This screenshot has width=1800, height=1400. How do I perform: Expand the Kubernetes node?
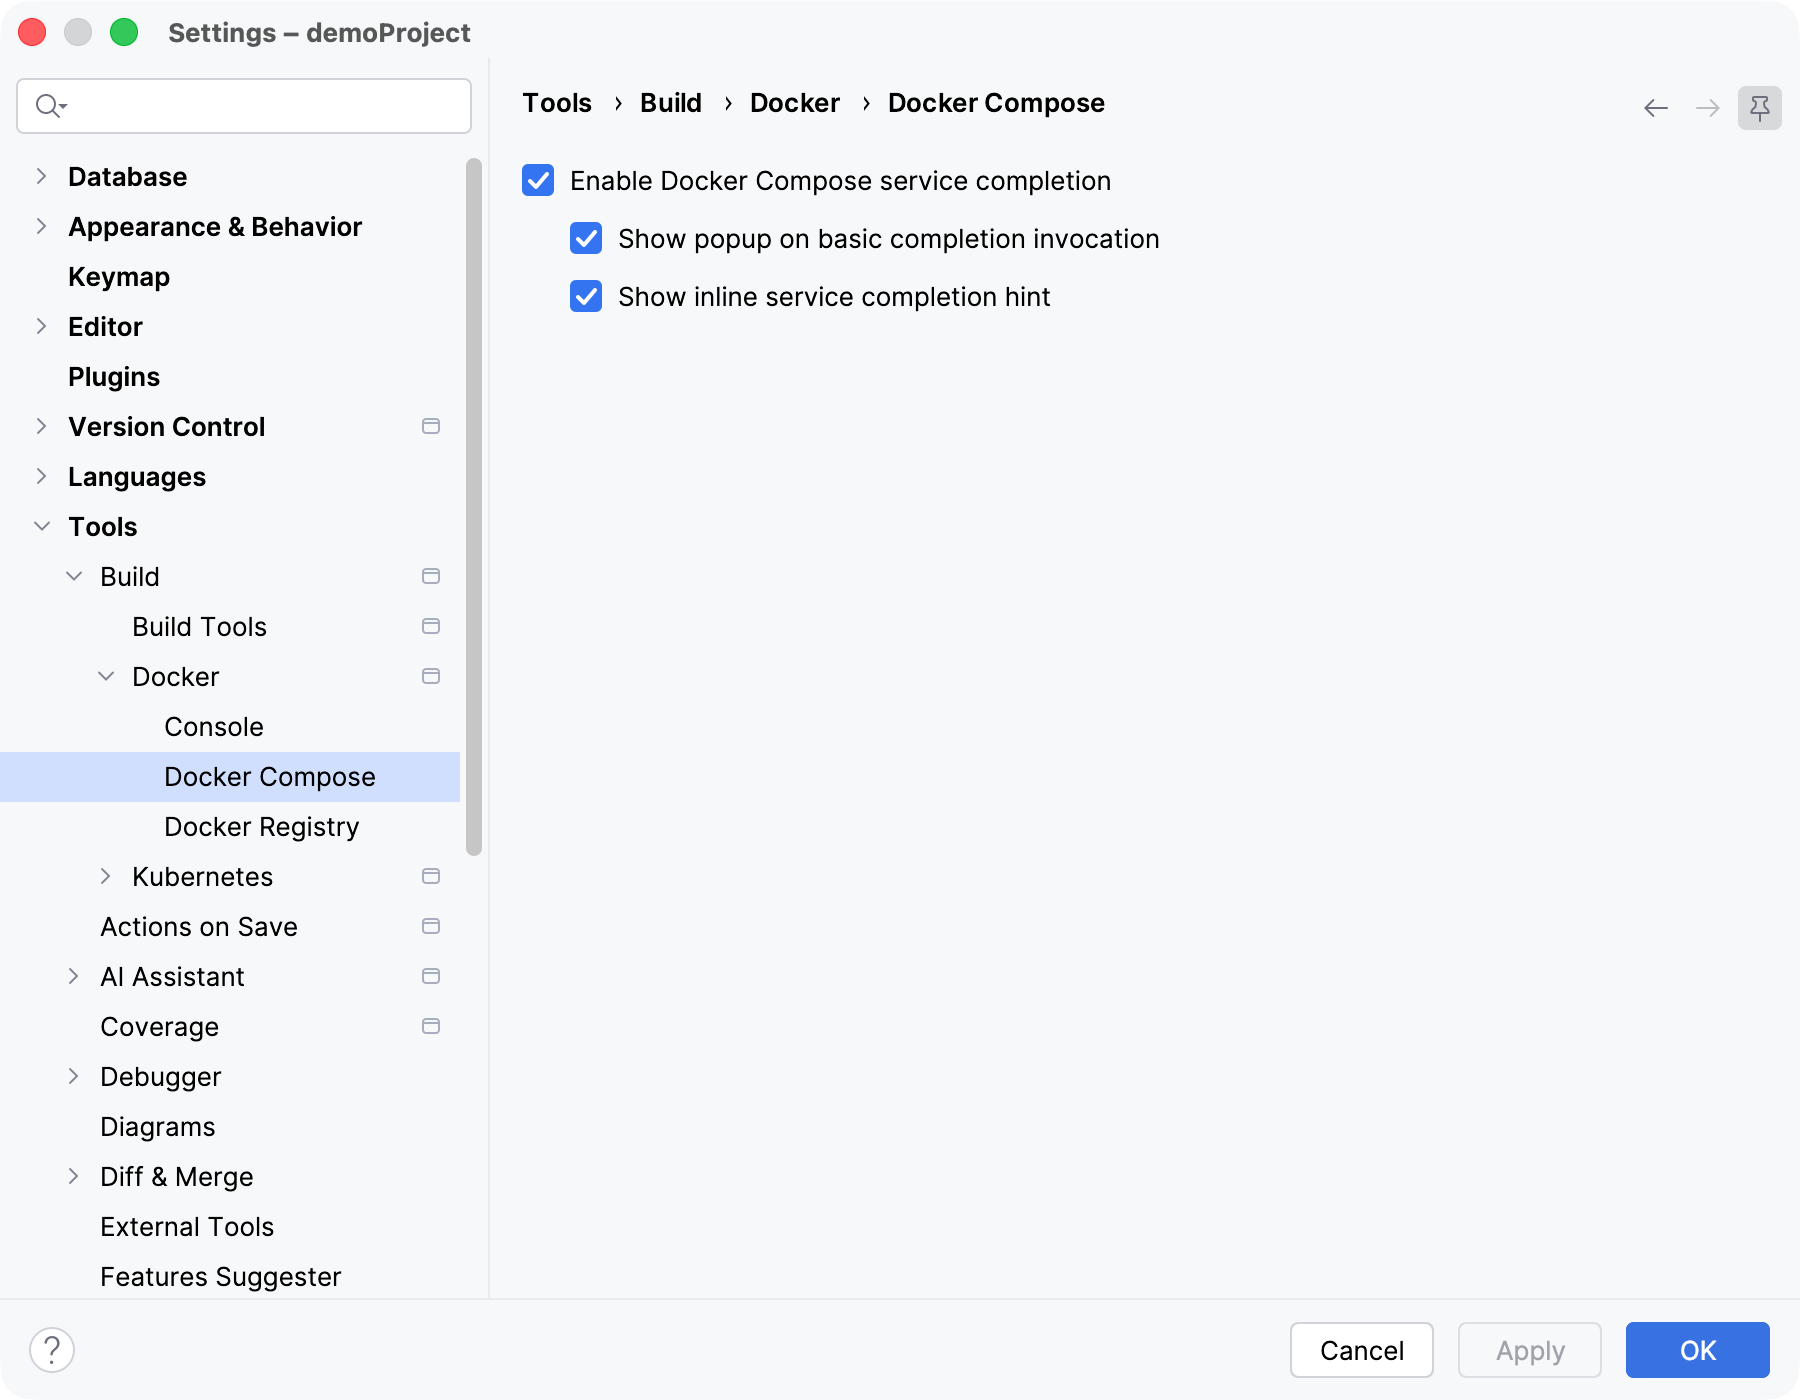105,876
